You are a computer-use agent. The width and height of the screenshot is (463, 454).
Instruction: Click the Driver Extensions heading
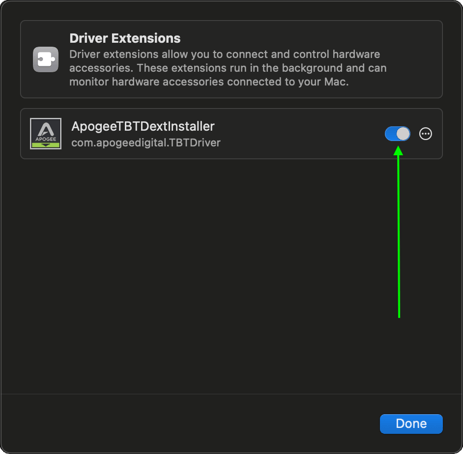pos(125,38)
